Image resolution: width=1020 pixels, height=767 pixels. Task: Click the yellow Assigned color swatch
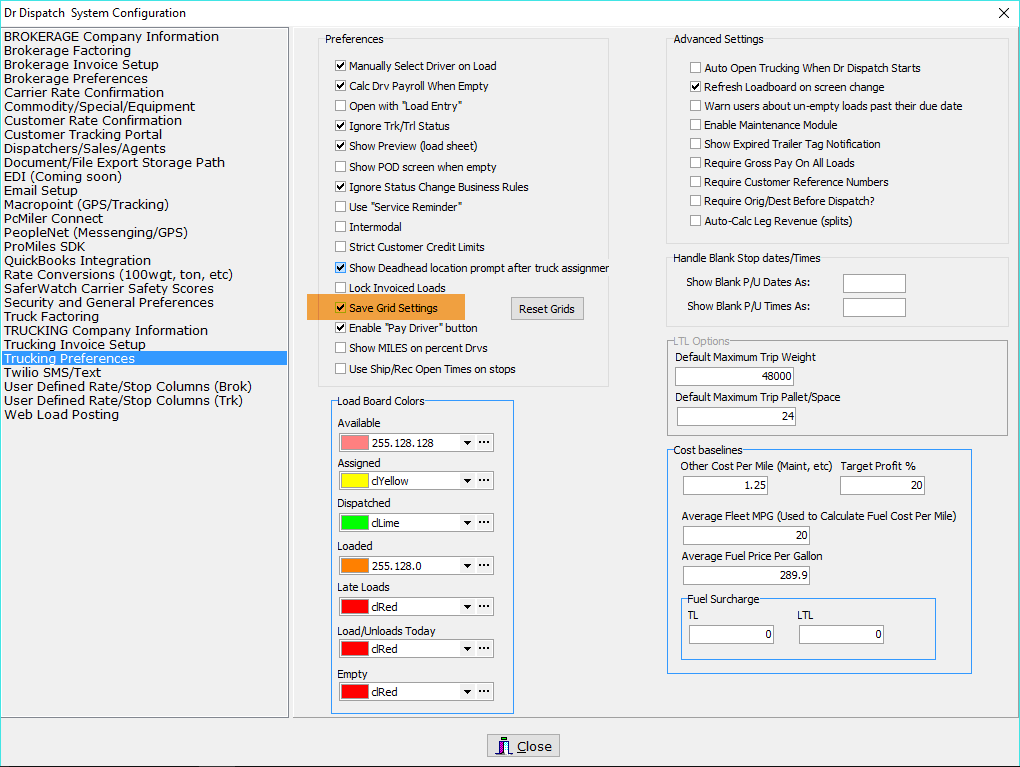tap(355, 481)
